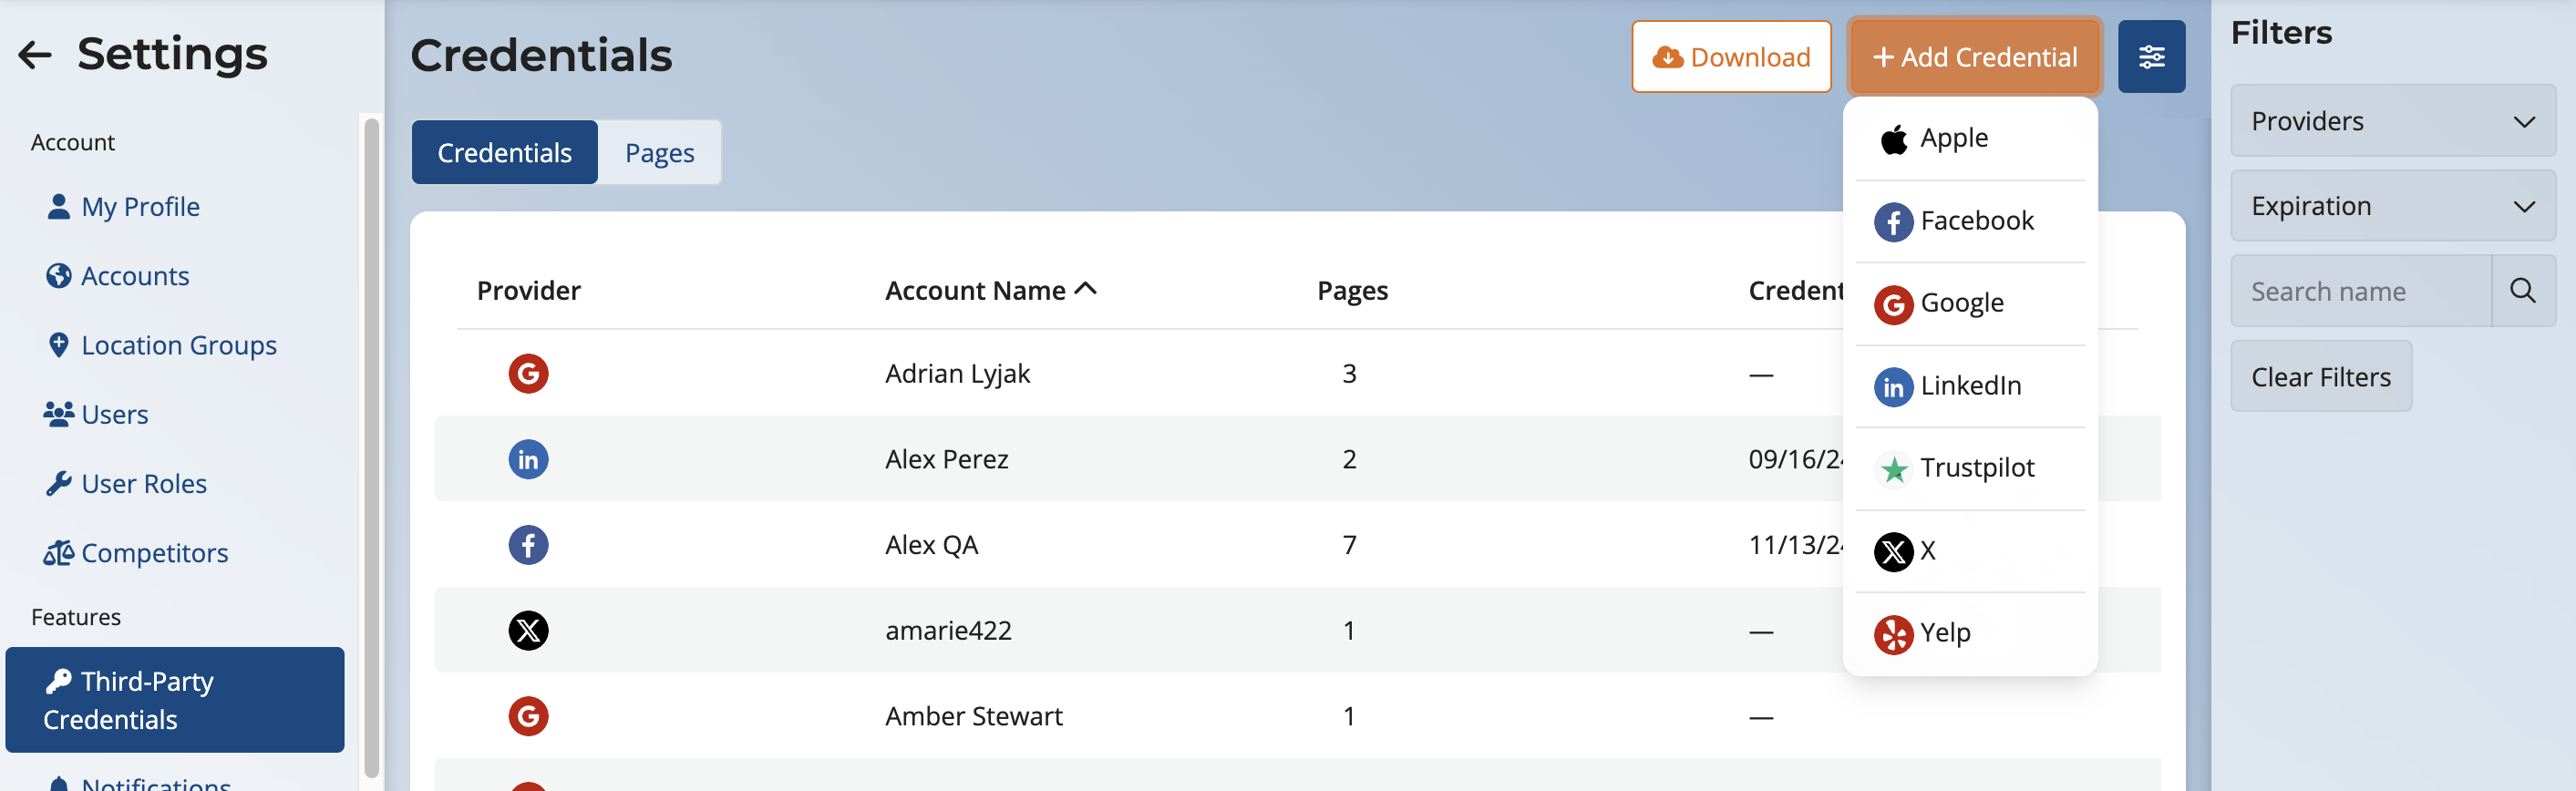Focus the Search name input field
Image resolution: width=2576 pixels, height=791 pixels.
(2360, 291)
